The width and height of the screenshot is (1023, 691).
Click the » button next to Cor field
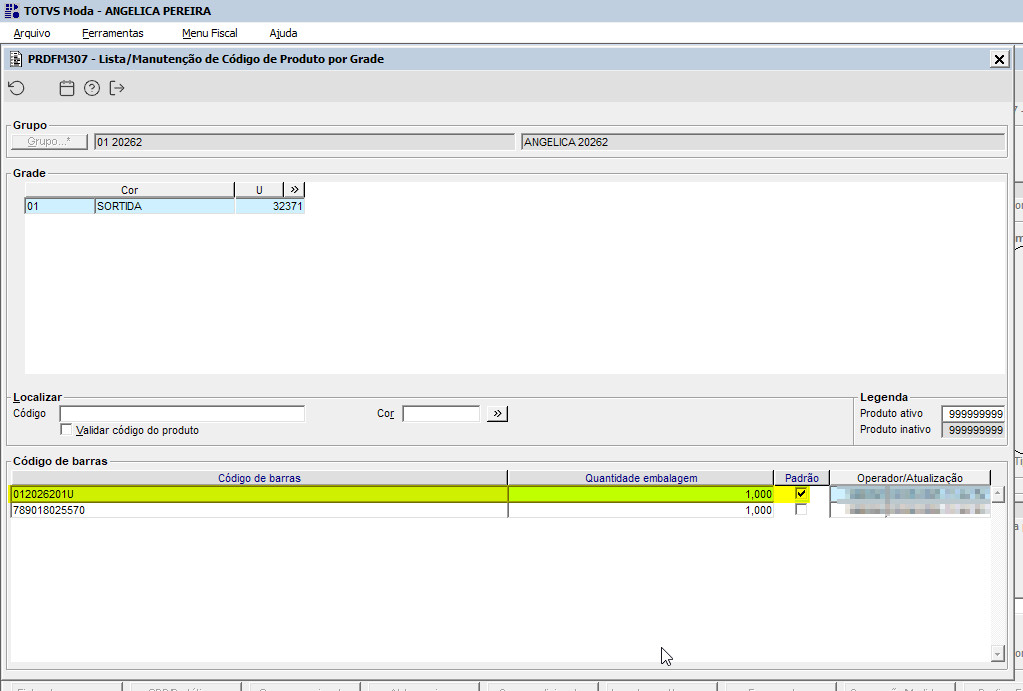click(497, 414)
